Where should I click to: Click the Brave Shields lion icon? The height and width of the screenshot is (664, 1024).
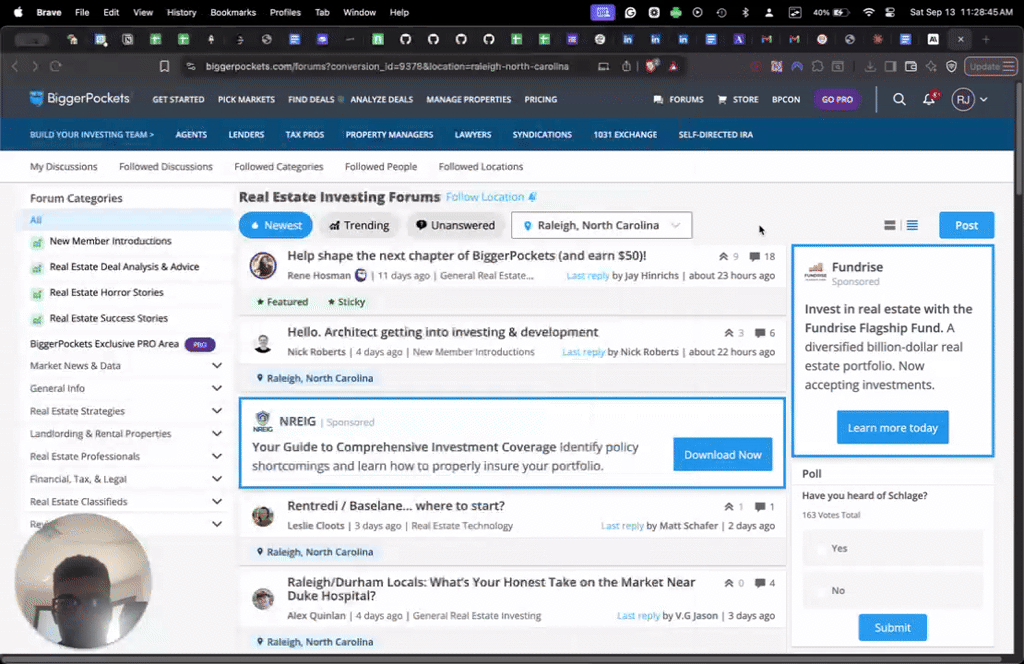pos(651,66)
